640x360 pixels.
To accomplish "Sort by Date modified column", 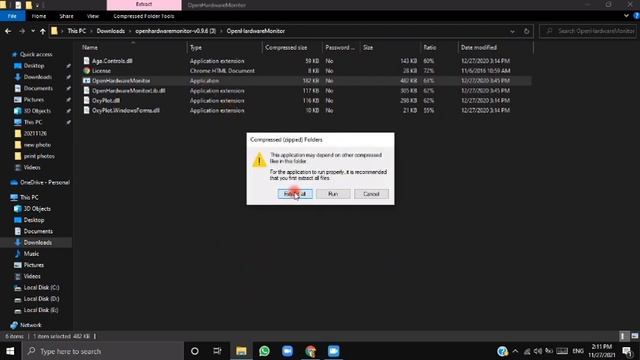I will pos(479,47).
